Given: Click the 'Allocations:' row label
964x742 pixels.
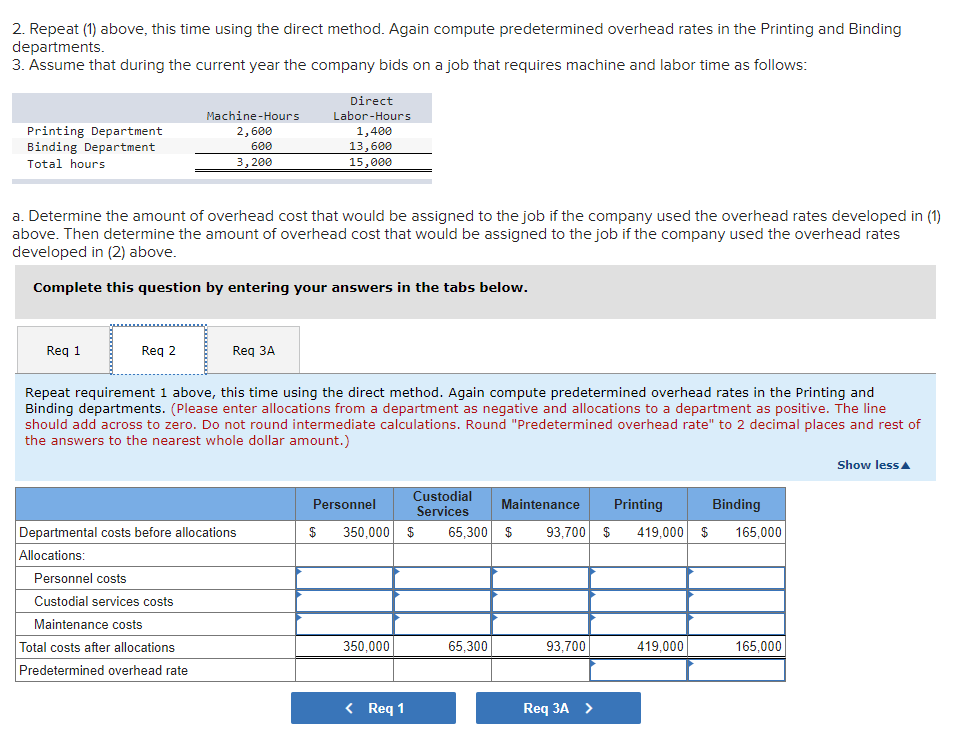Looking at the screenshot, I should pos(52,555).
